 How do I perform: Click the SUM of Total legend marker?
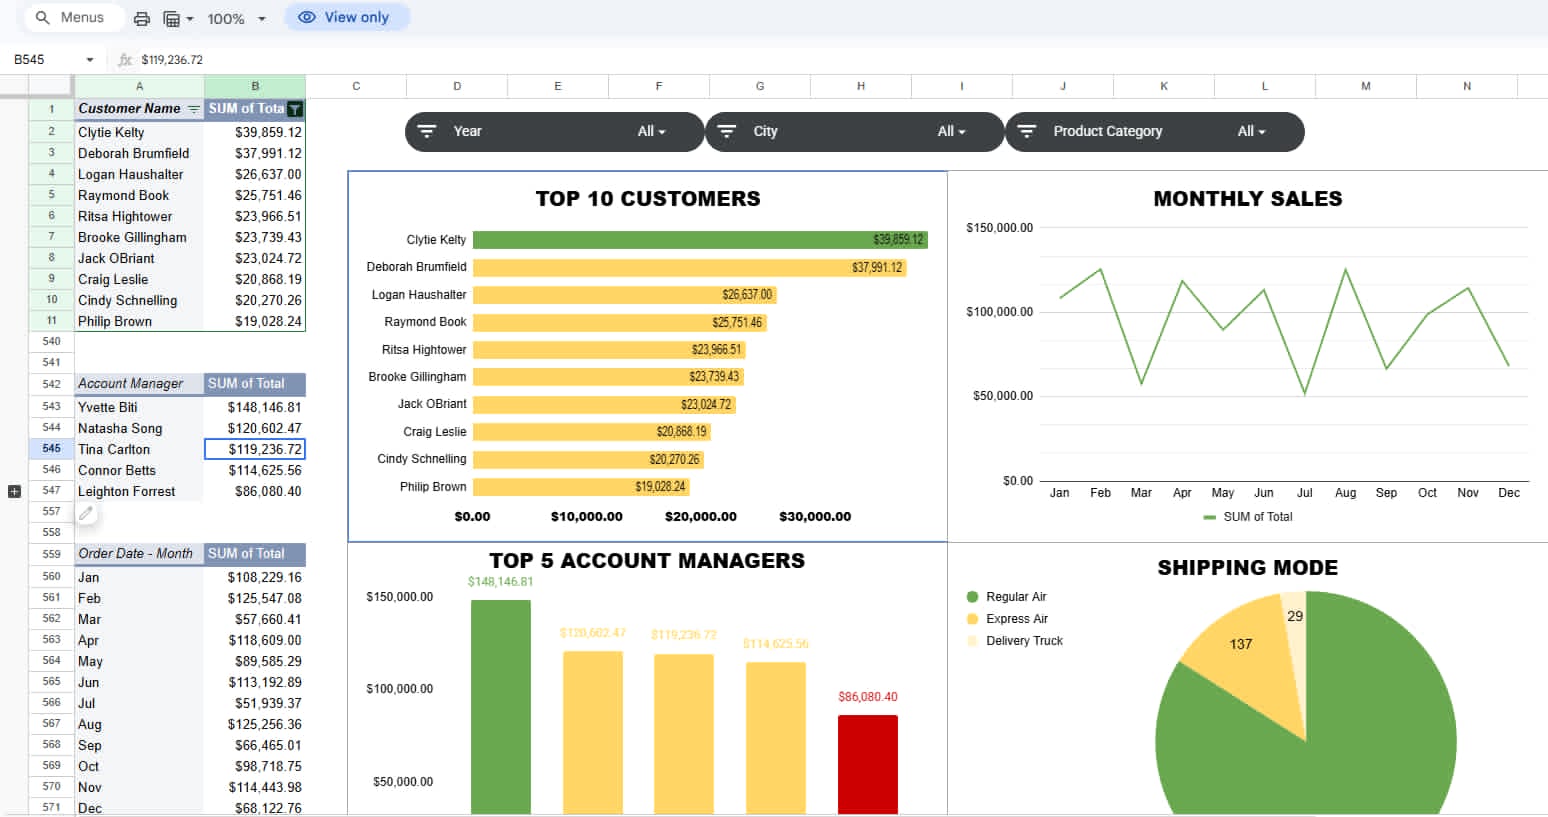coord(1210,517)
